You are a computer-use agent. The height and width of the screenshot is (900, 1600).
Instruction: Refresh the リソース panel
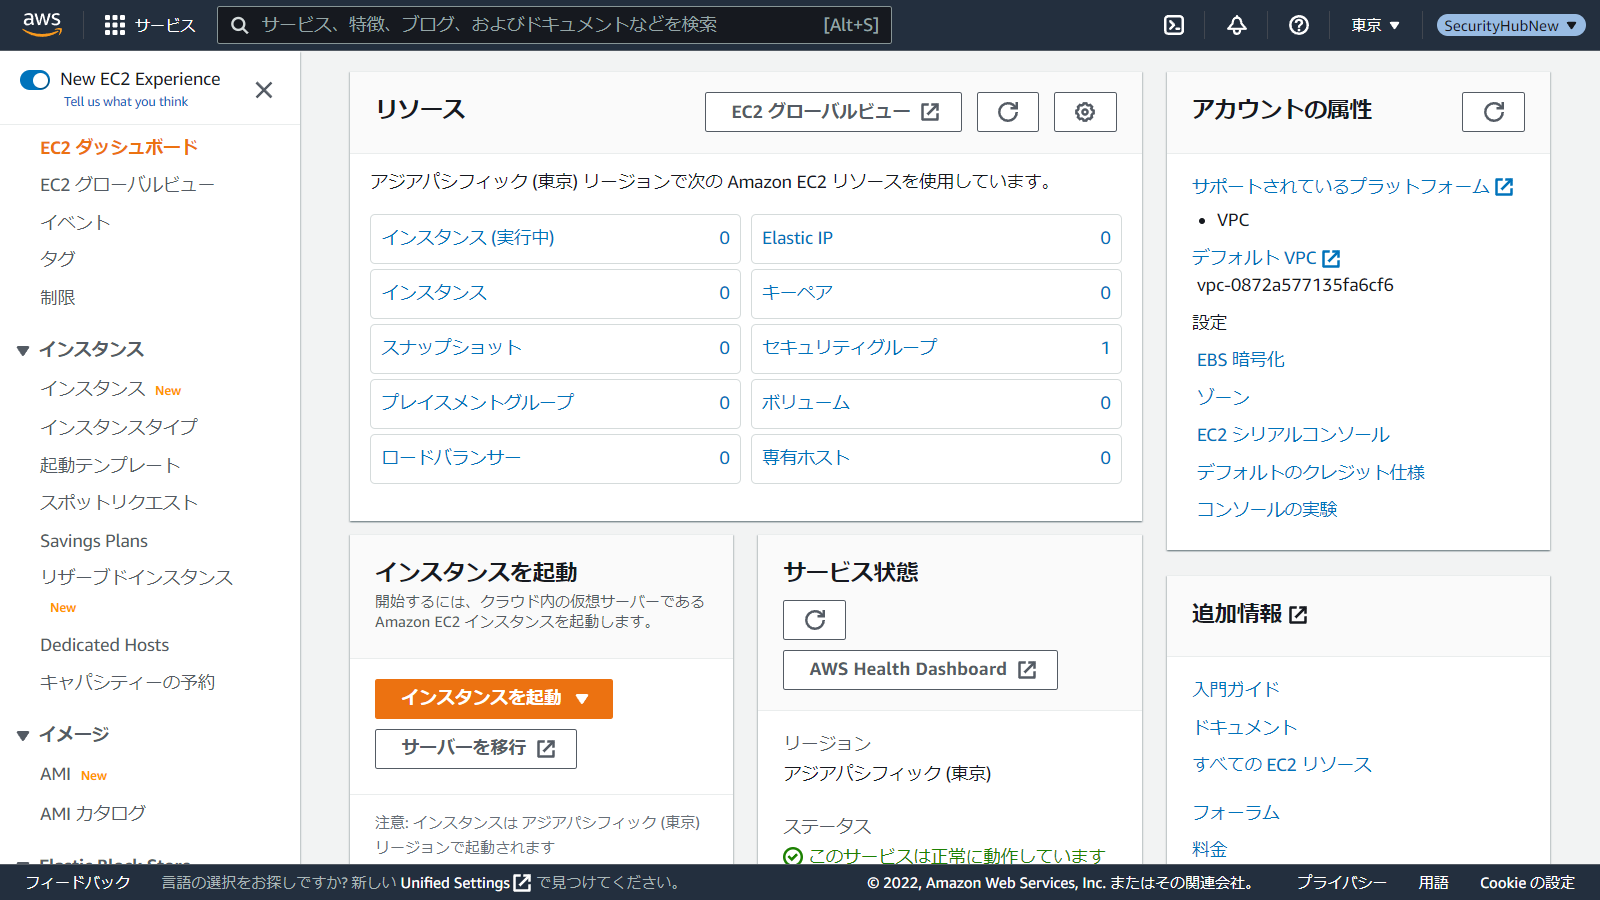(x=1008, y=112)
